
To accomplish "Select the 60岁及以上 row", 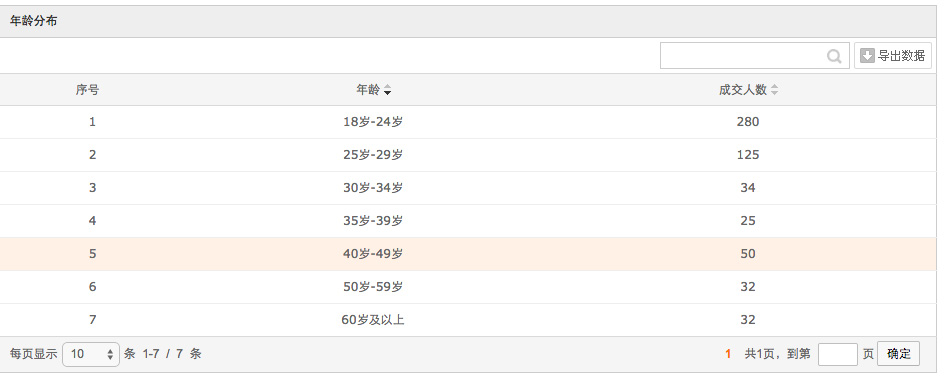I will 468,320.
